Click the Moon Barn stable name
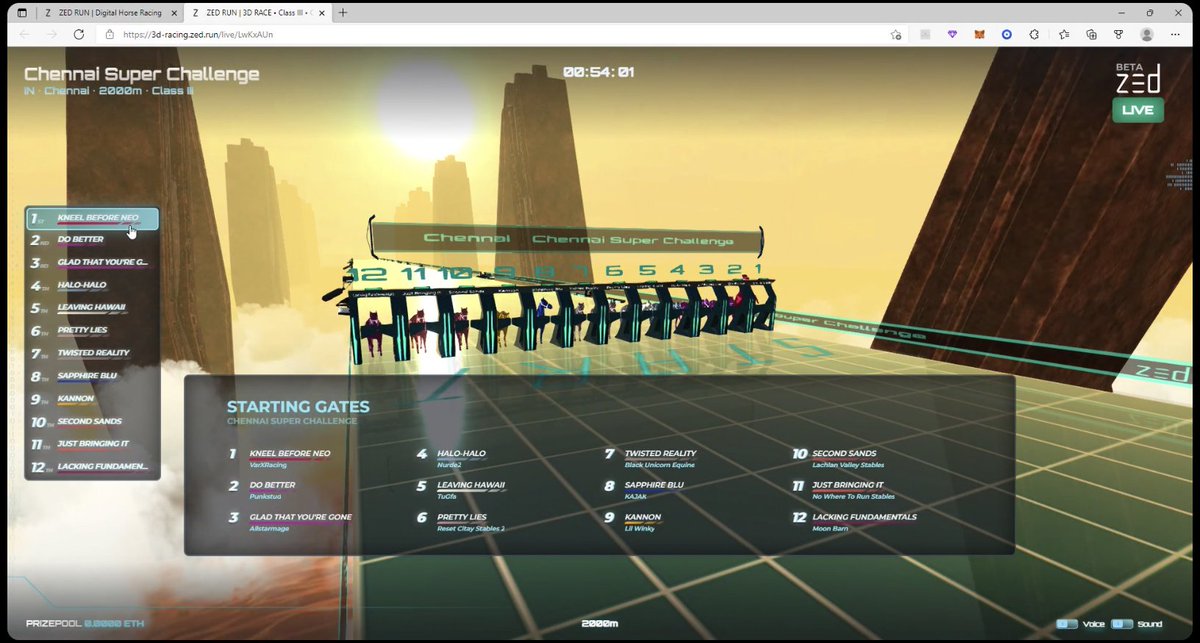 (830, 529)
